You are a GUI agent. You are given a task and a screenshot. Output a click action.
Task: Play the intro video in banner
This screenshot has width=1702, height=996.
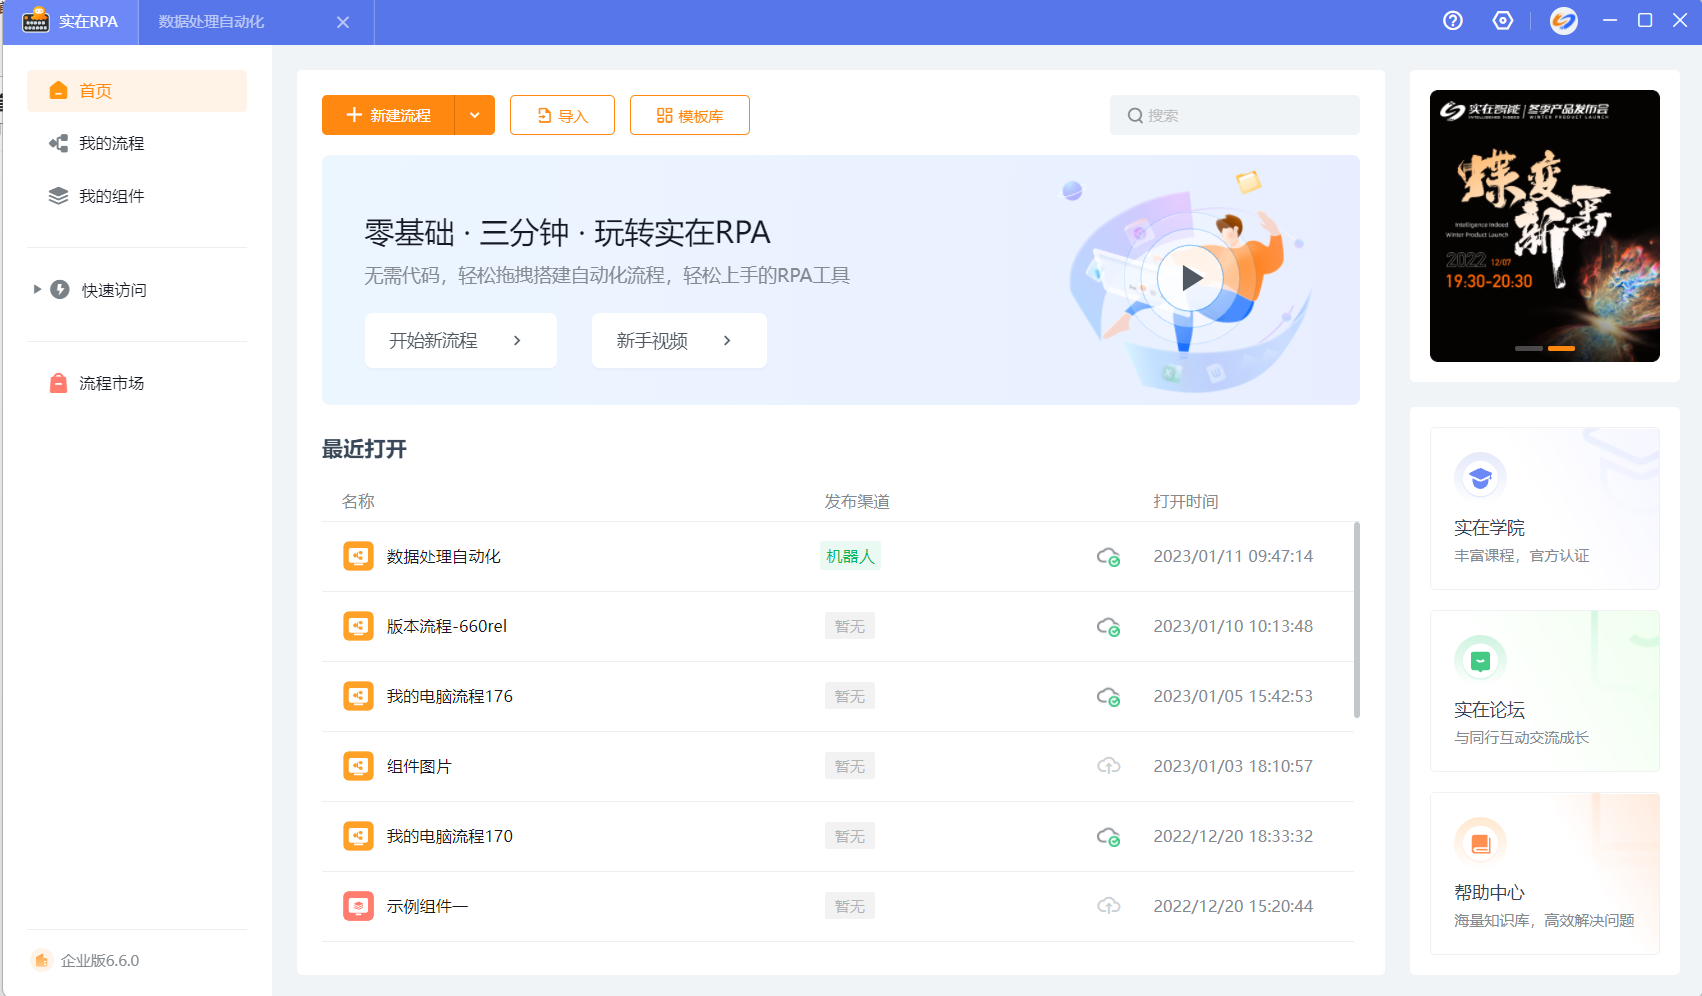click(x=1190, y=278)
